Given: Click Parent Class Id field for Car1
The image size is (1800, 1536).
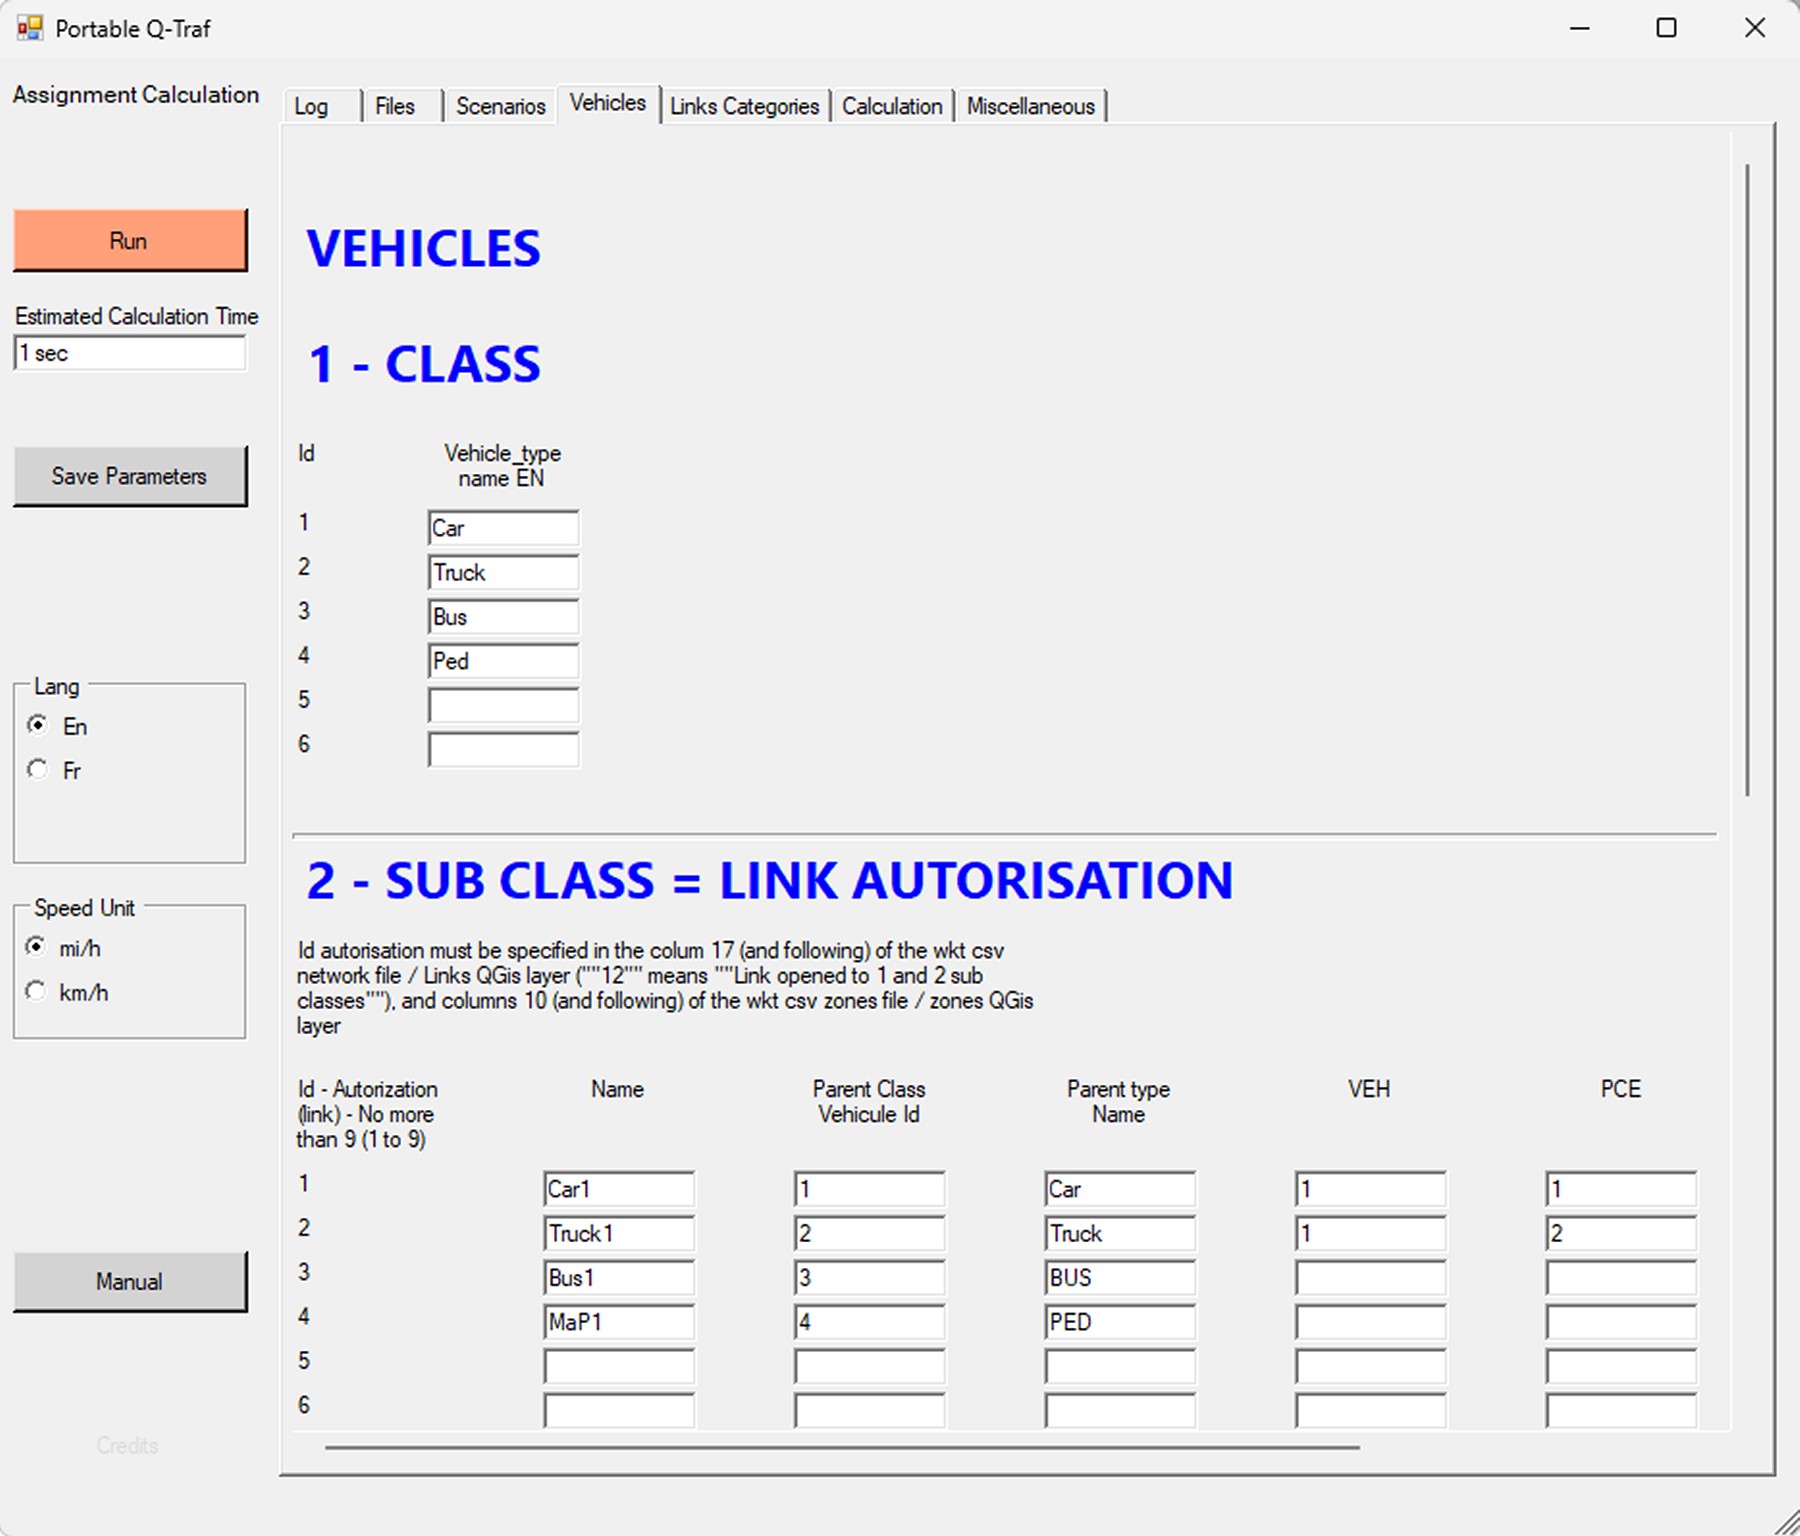Looking at the screenshot, I should click(x=870, y=1189).
